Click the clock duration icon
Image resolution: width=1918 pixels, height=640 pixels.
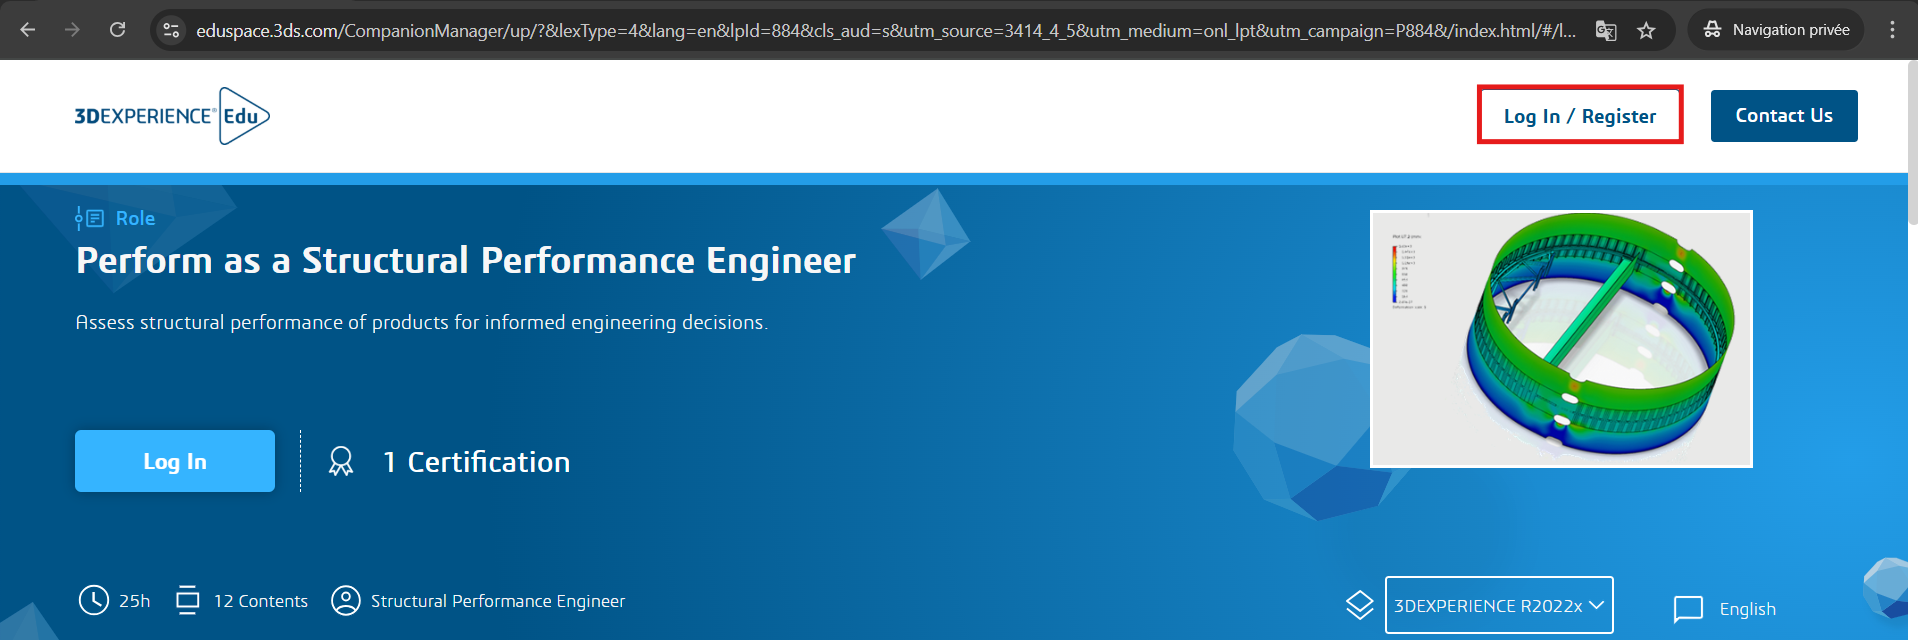pos(94,600)
